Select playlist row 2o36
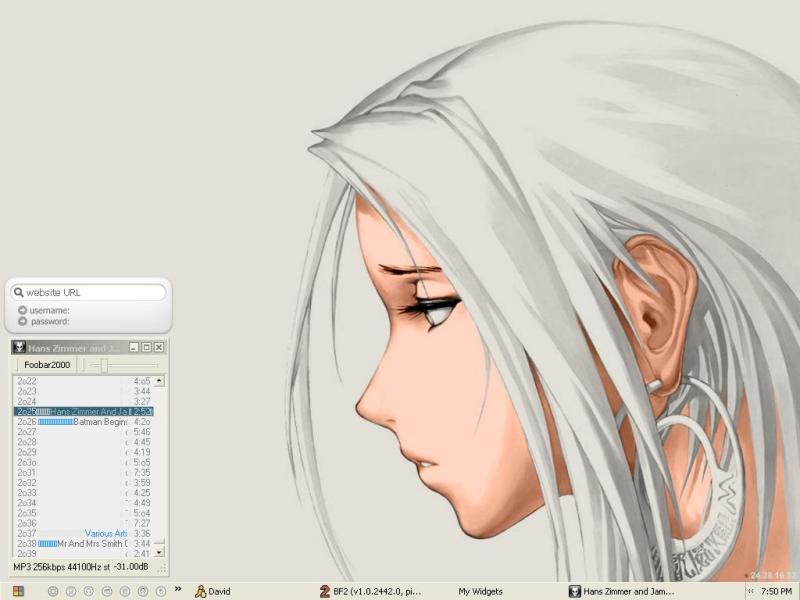Image resolution: width=800 pixels, height=600 pixels. (84, 523)
